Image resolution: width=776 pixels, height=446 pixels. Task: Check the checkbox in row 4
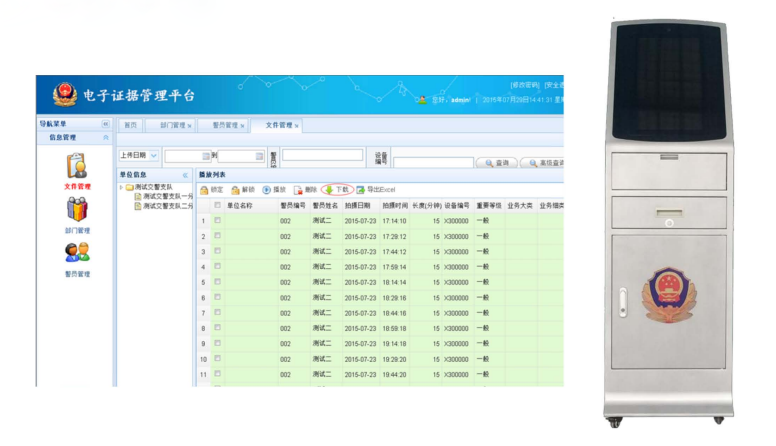point(217,266)
